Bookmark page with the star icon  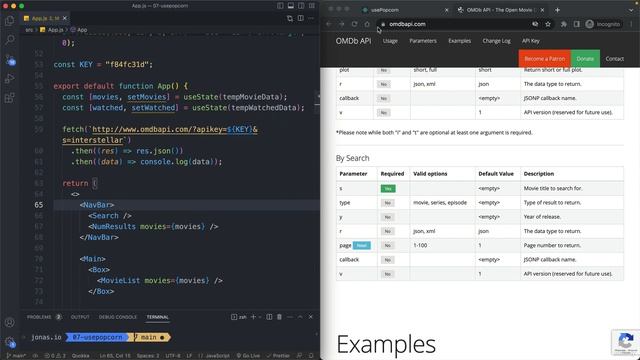548,24
